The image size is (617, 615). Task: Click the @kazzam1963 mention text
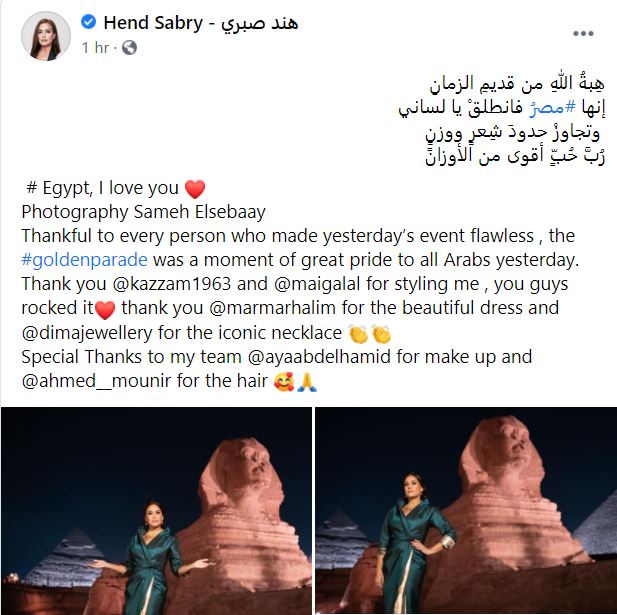click(172, 284)
